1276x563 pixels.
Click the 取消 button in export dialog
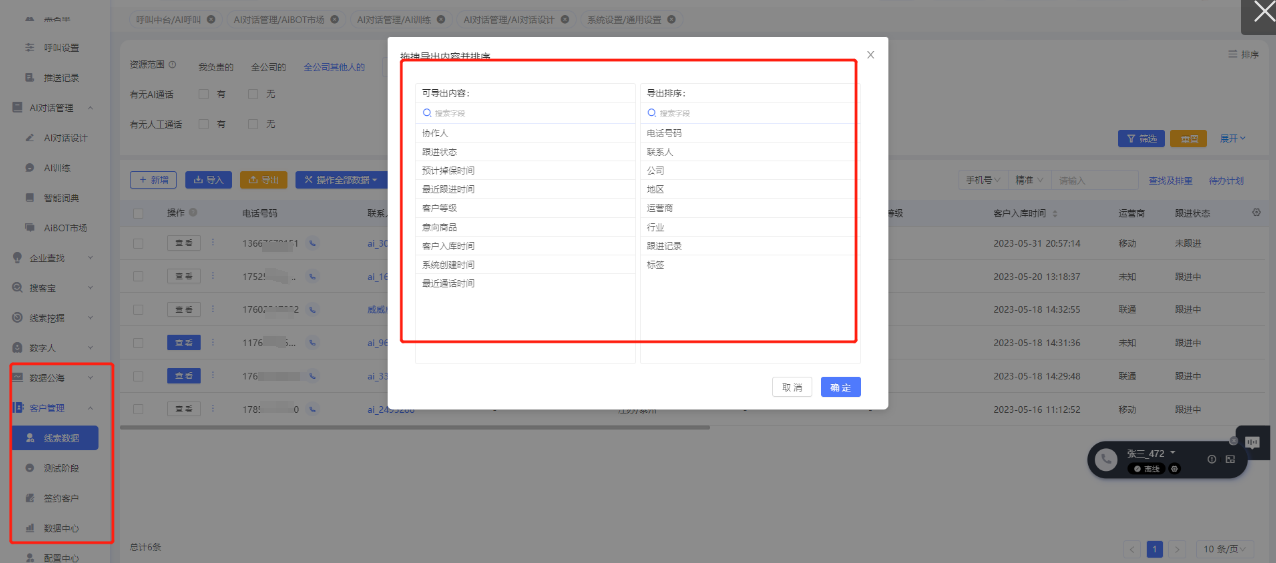(x=792, y=387)
